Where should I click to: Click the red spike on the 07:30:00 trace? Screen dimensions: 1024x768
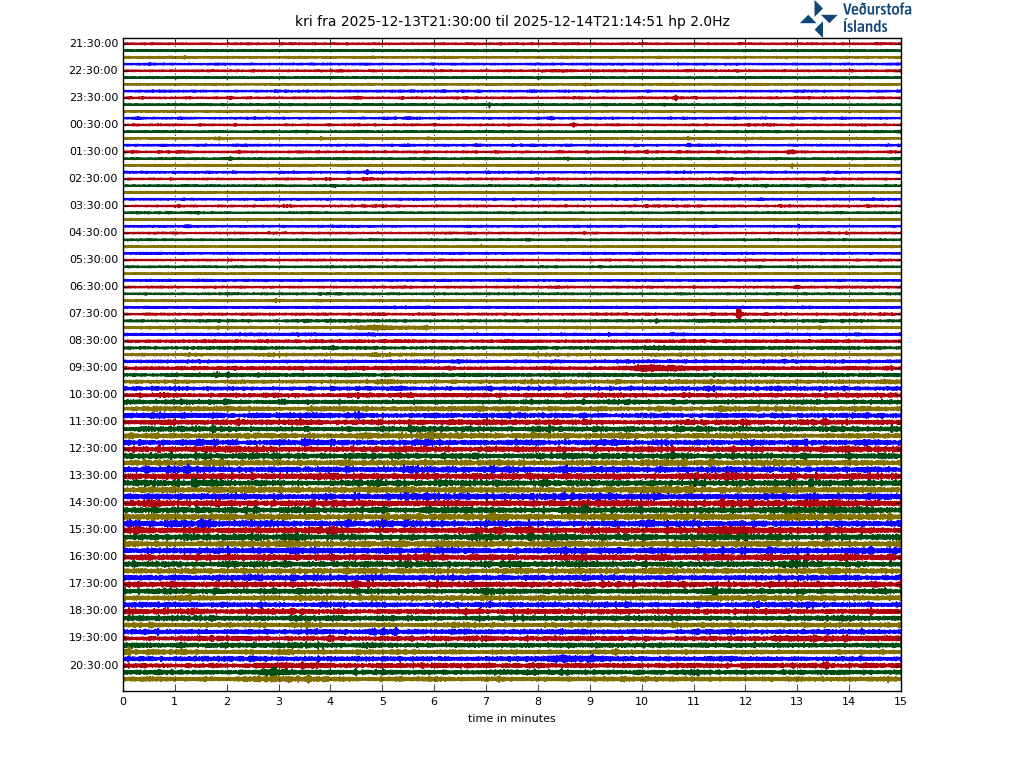739,314
